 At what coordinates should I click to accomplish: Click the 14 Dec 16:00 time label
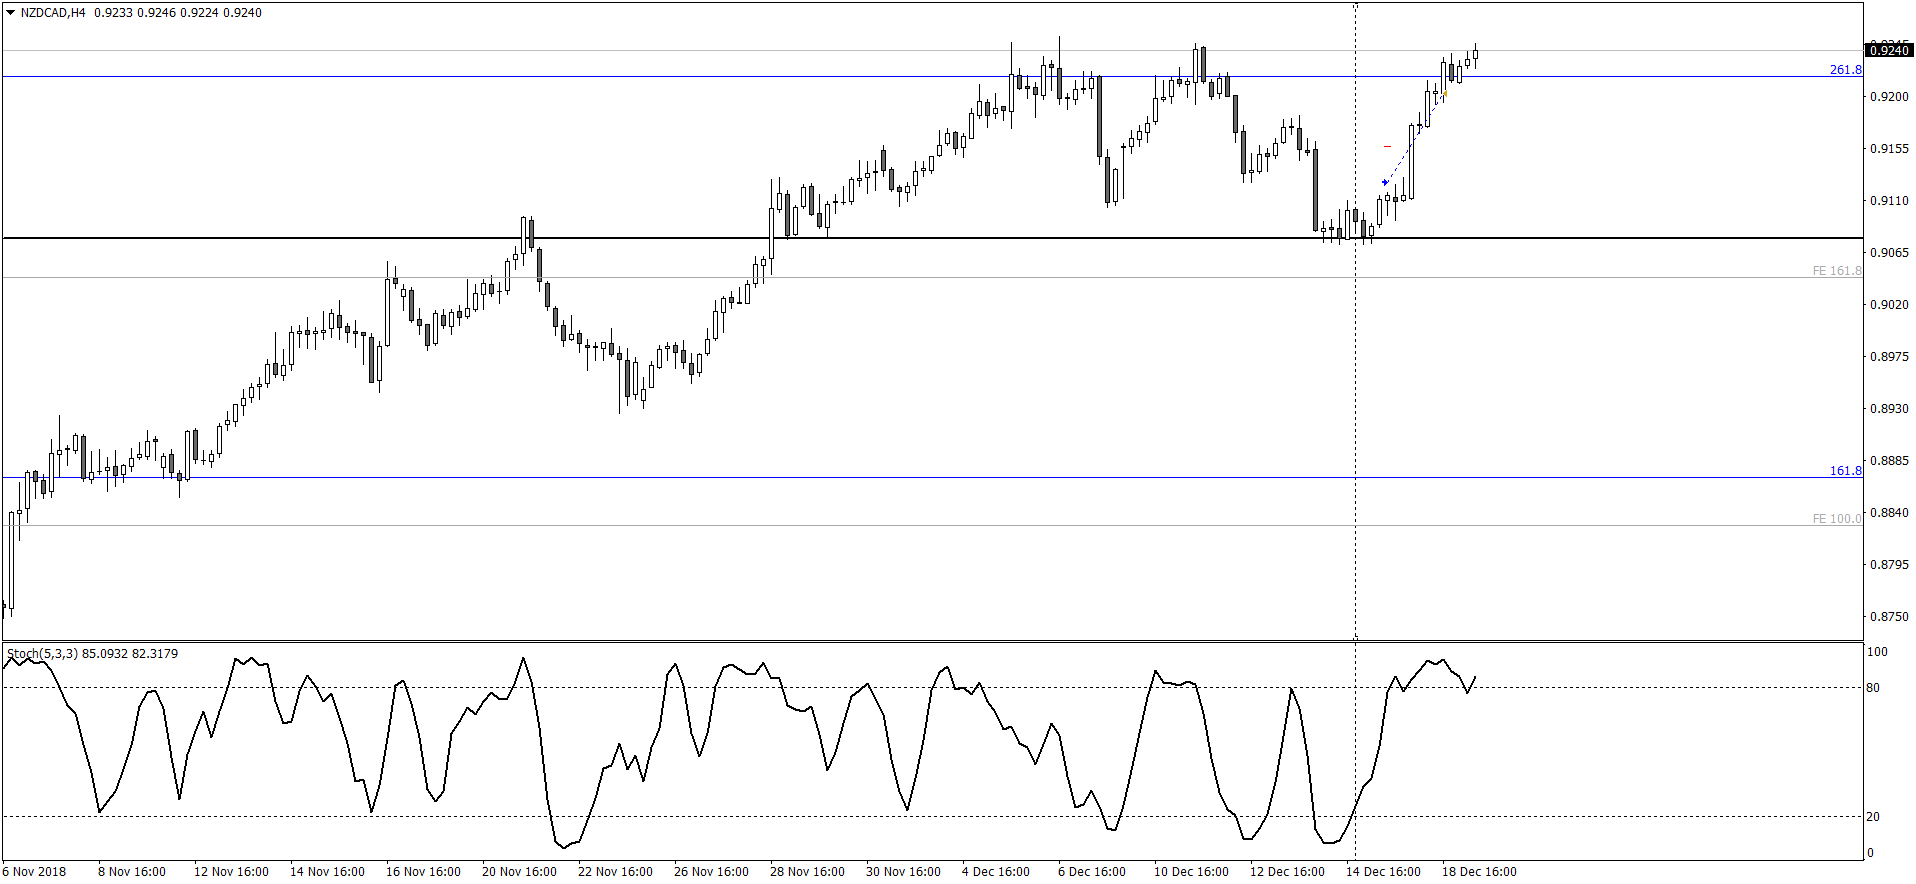(x=1383, y=872)
